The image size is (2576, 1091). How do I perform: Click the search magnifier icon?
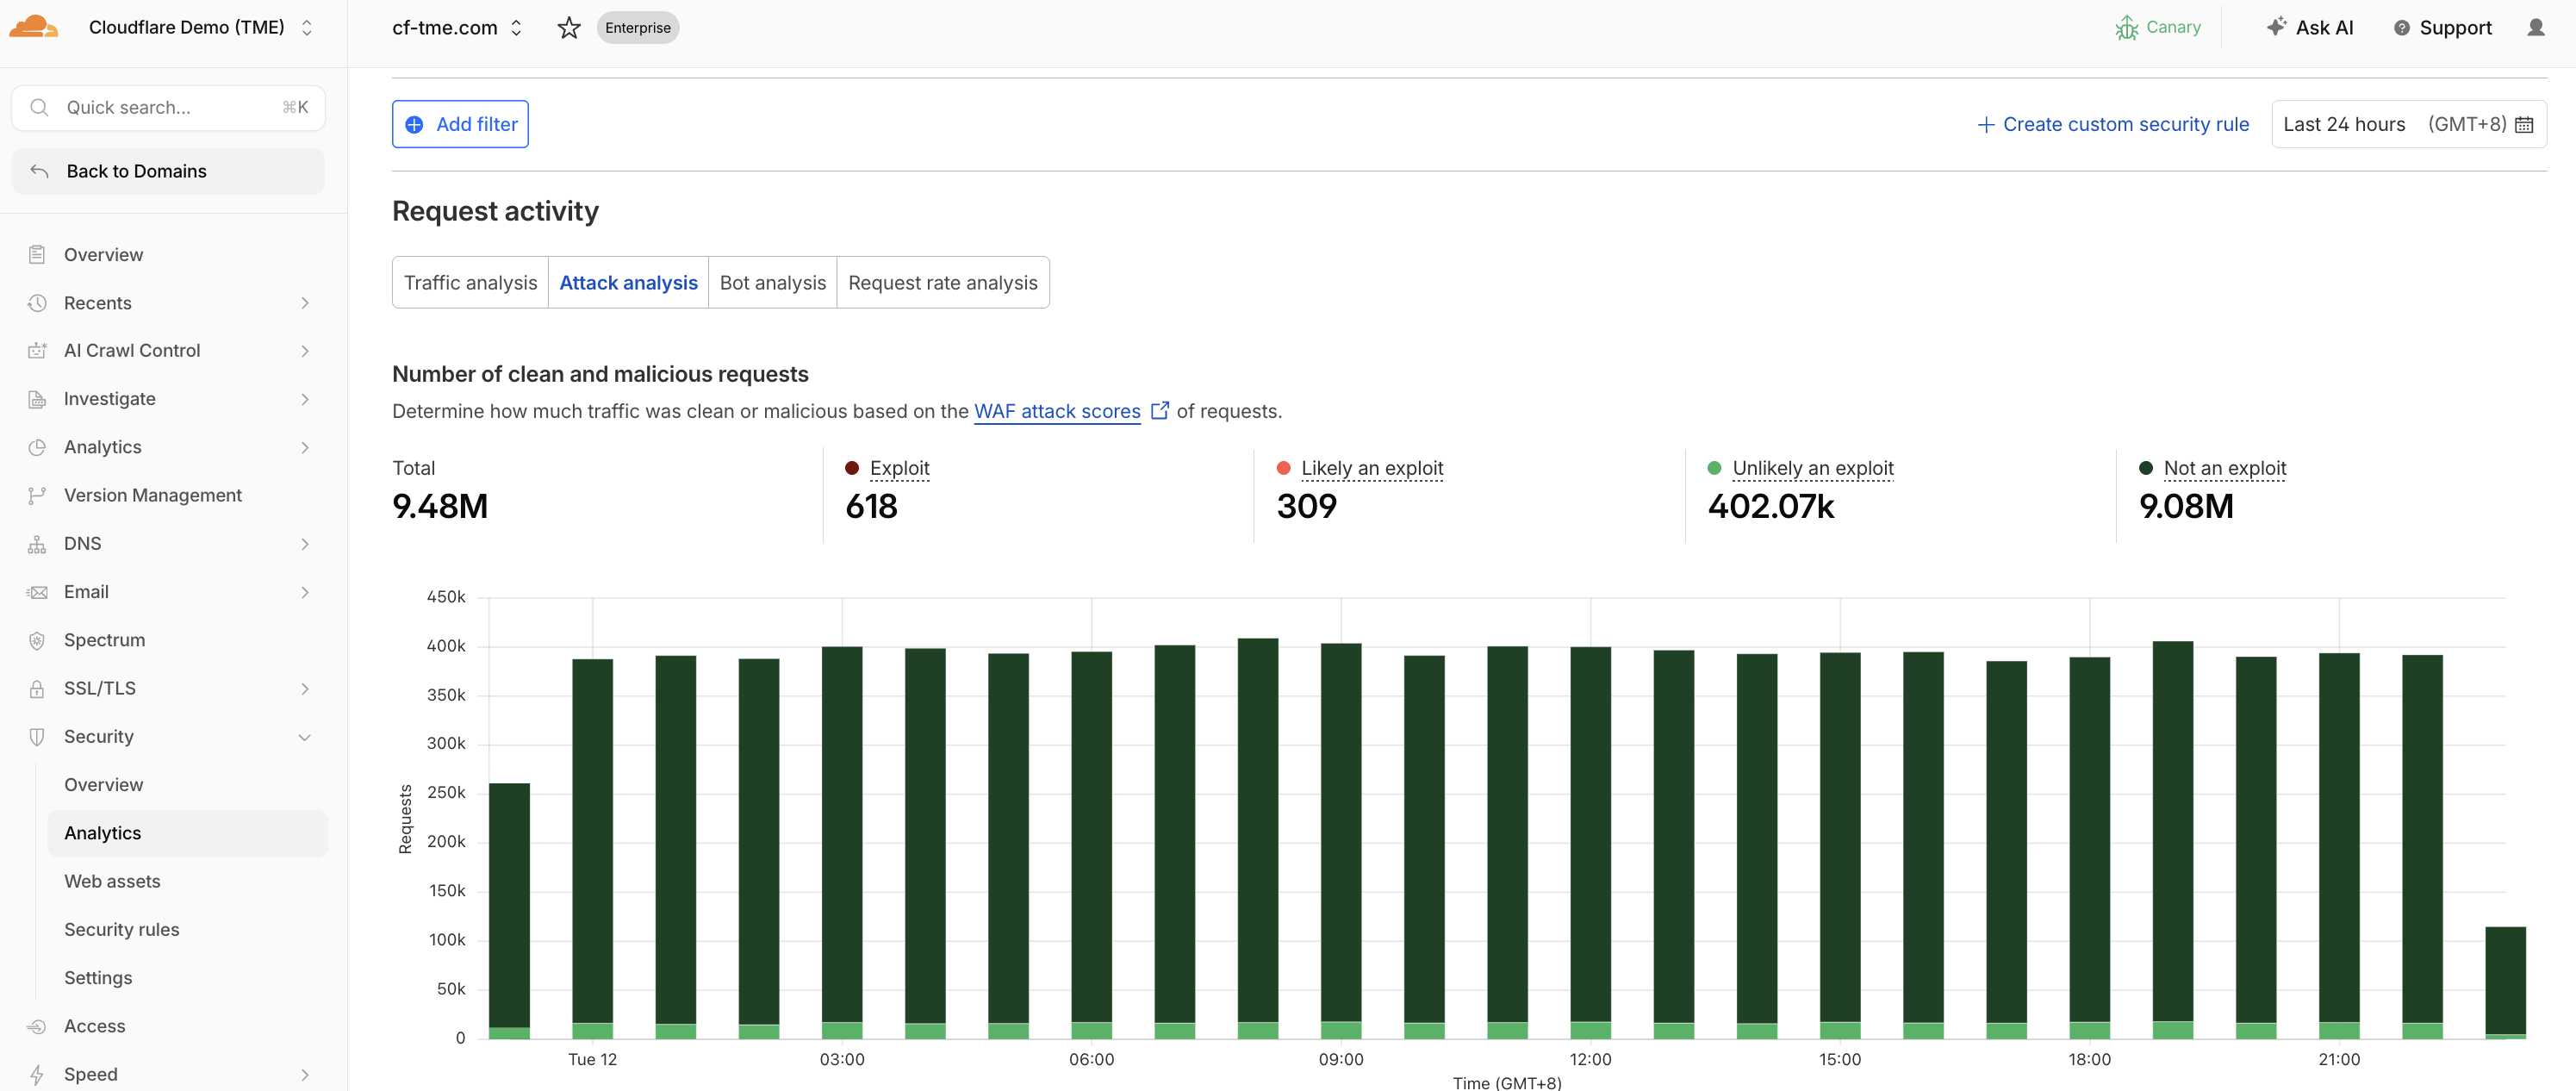39,107
